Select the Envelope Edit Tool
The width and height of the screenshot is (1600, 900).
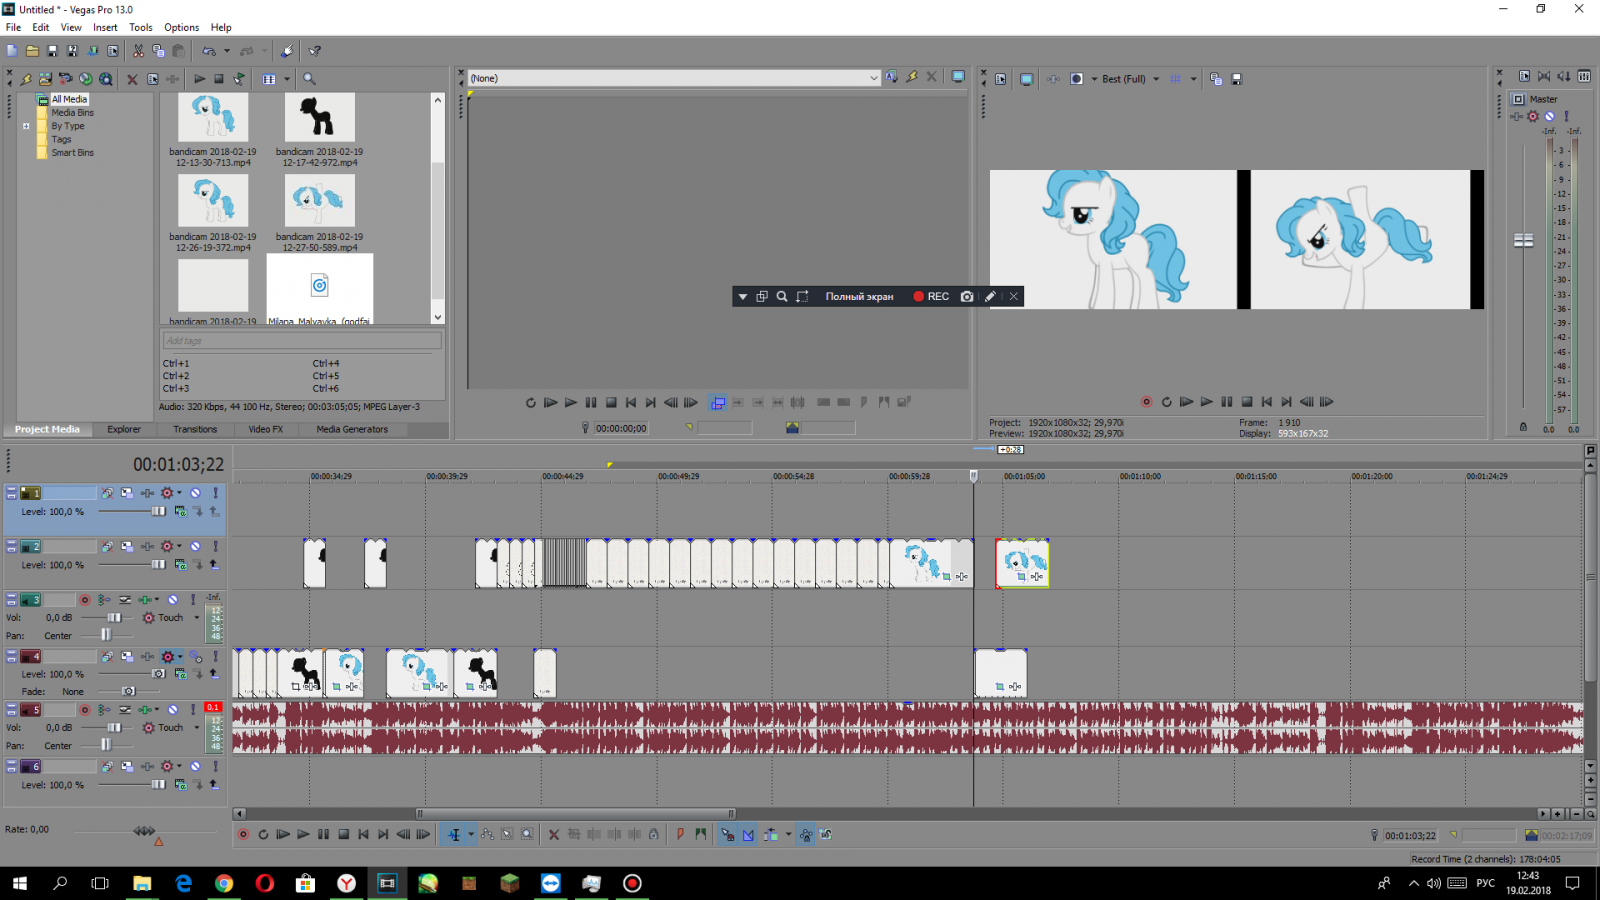coord(487,834)
